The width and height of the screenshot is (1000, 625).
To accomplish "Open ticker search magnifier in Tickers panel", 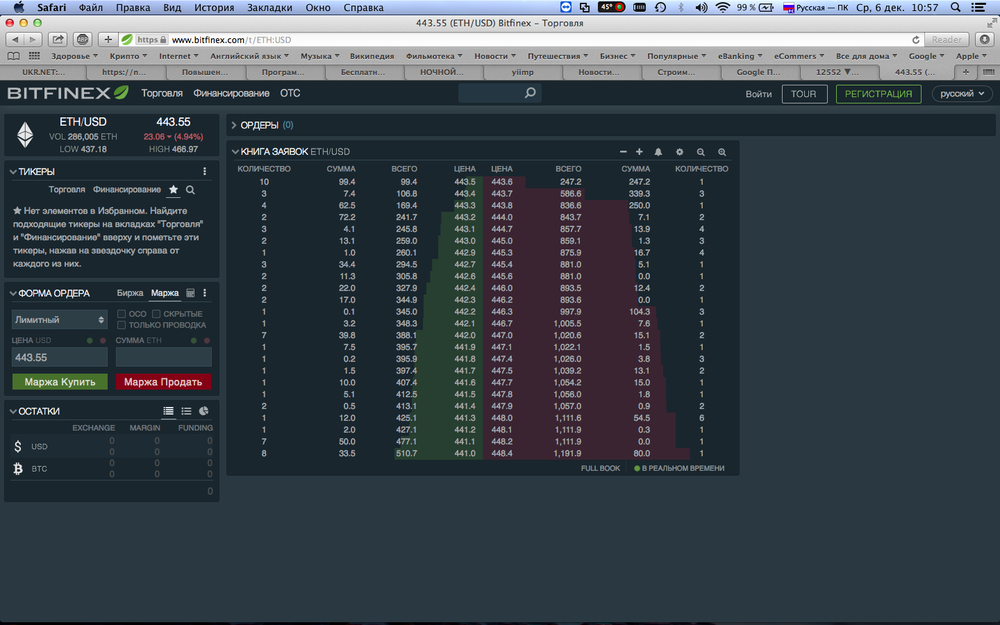I will click(x=190, y=189).
